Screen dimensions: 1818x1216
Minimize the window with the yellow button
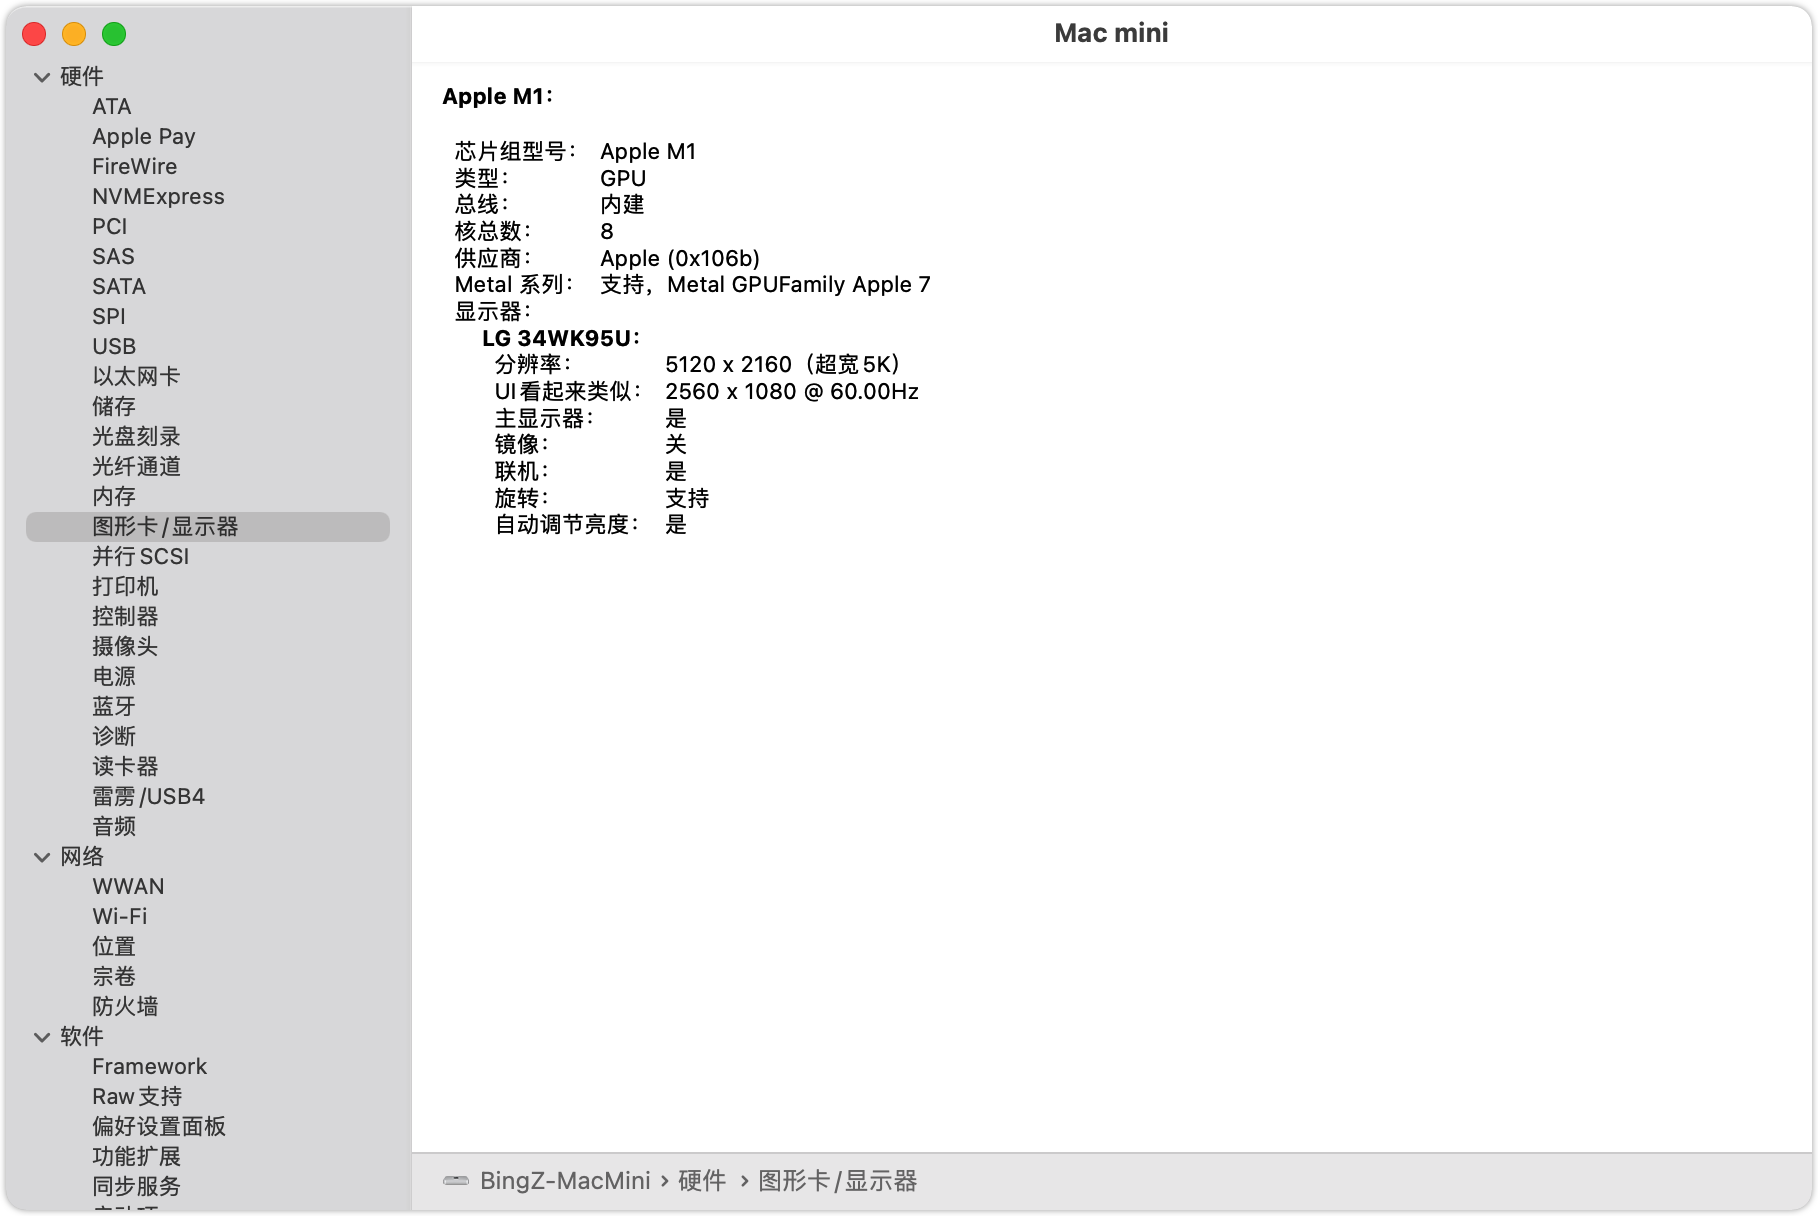tap(74, 34)
